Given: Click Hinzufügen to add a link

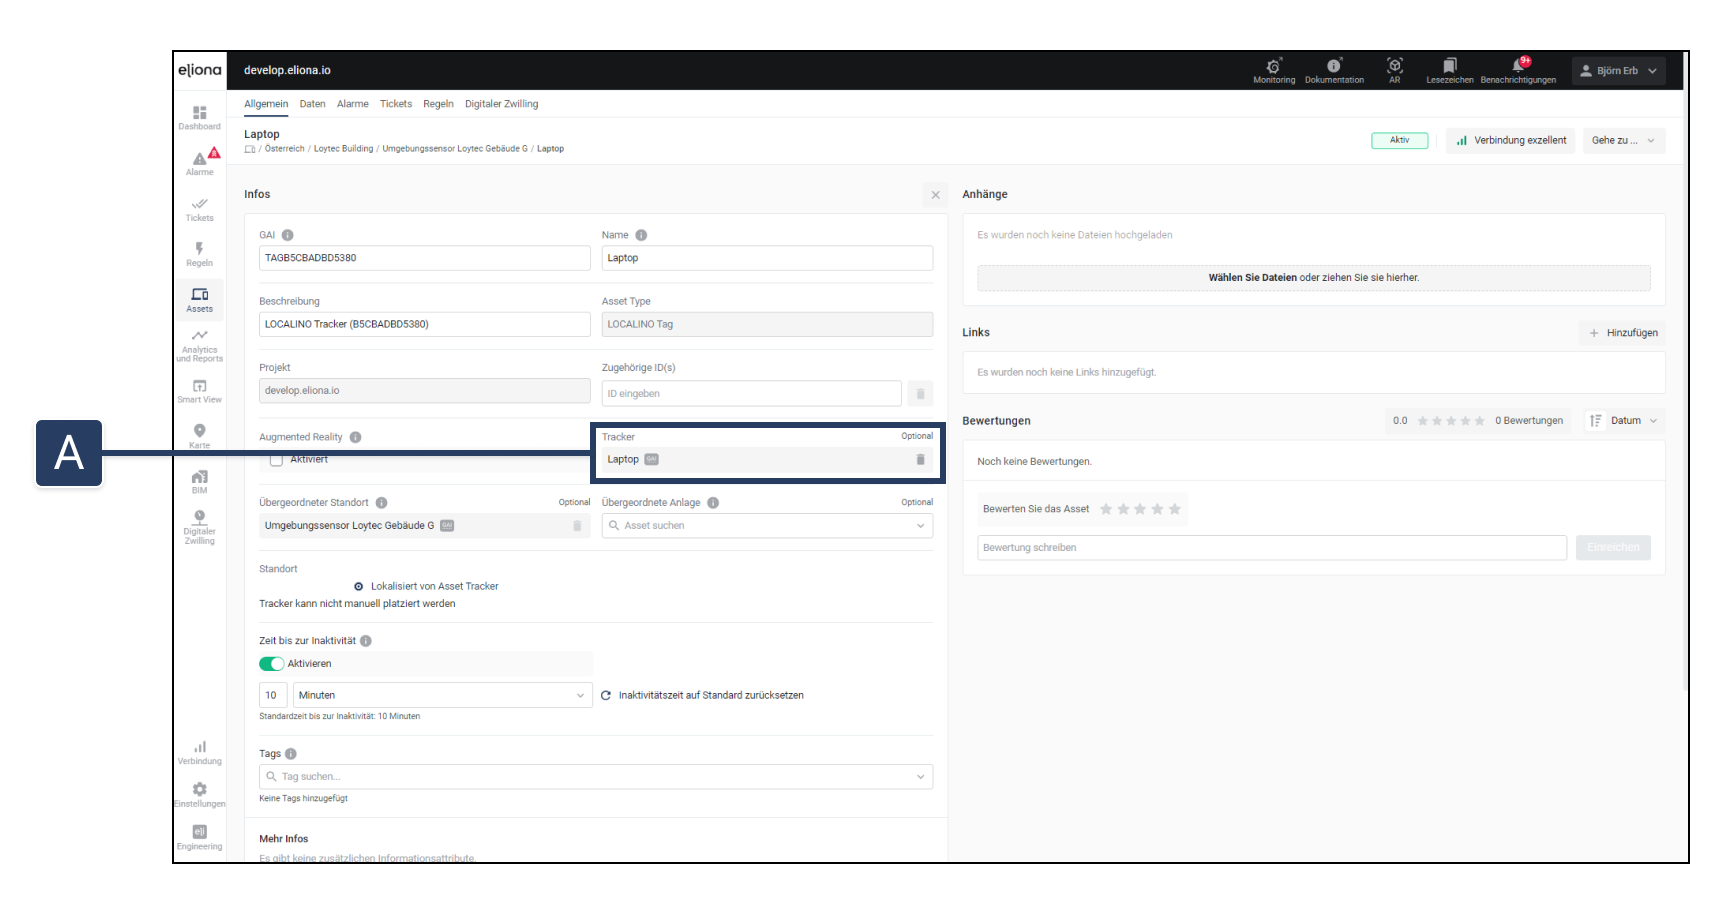Looking at the screenshot, I should 1623,333.
